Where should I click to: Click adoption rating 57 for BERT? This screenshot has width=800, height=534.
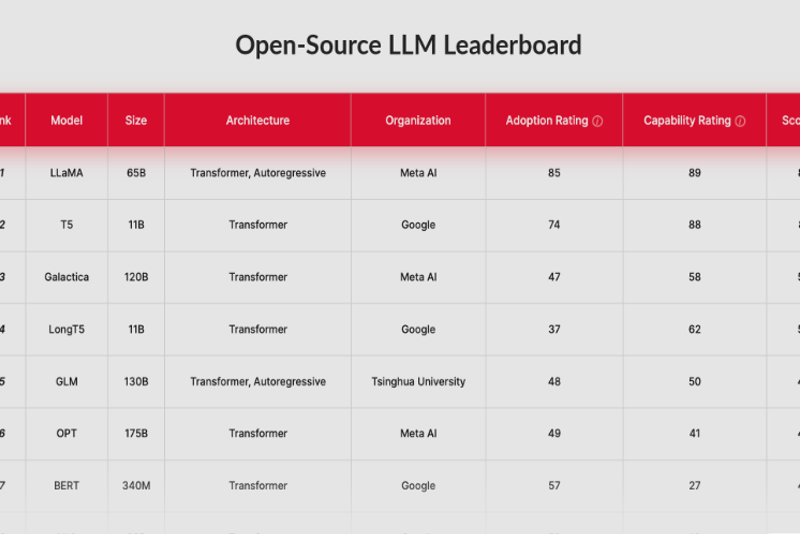pyautogui.click(x=554, y=486)
